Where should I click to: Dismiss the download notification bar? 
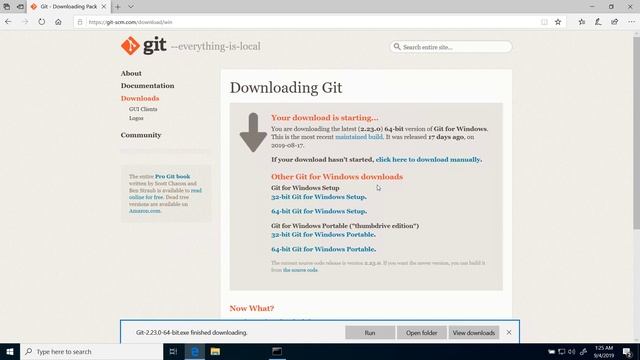tap(509, 333)
